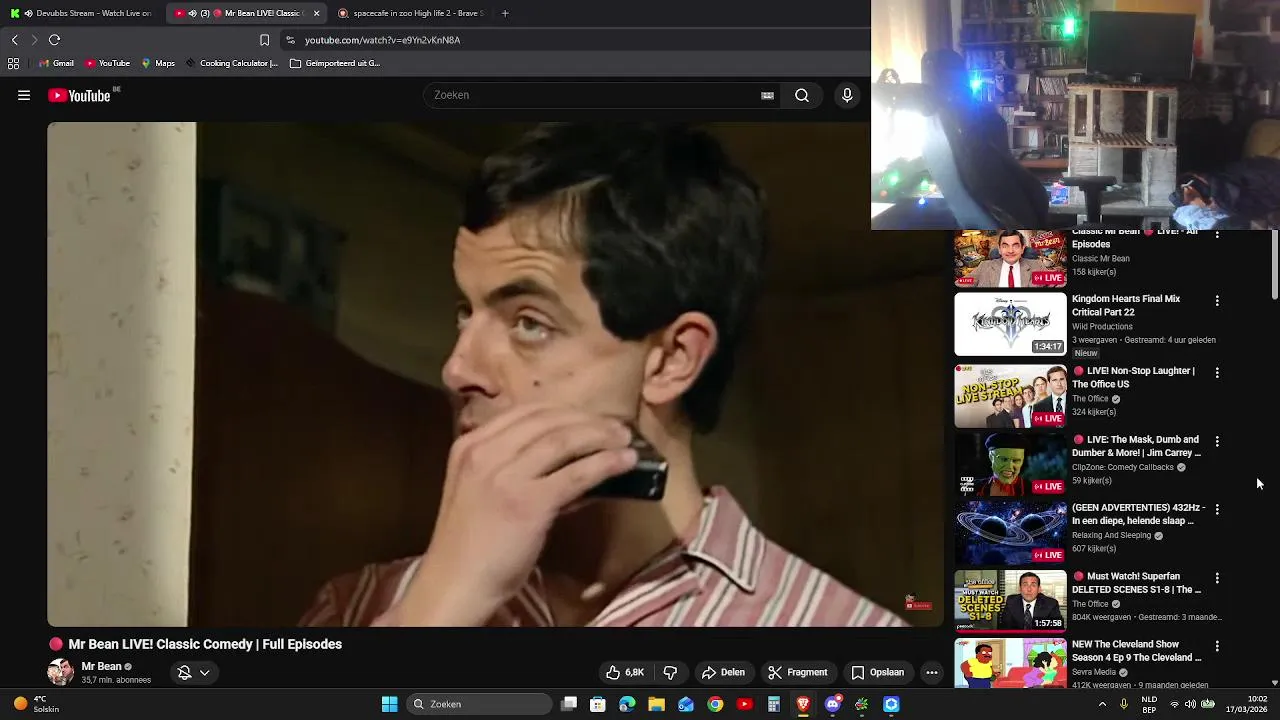Open options for the Mask, Dumb and Dumber stream
The image size is (1280, 720).
coord(1217,442)
